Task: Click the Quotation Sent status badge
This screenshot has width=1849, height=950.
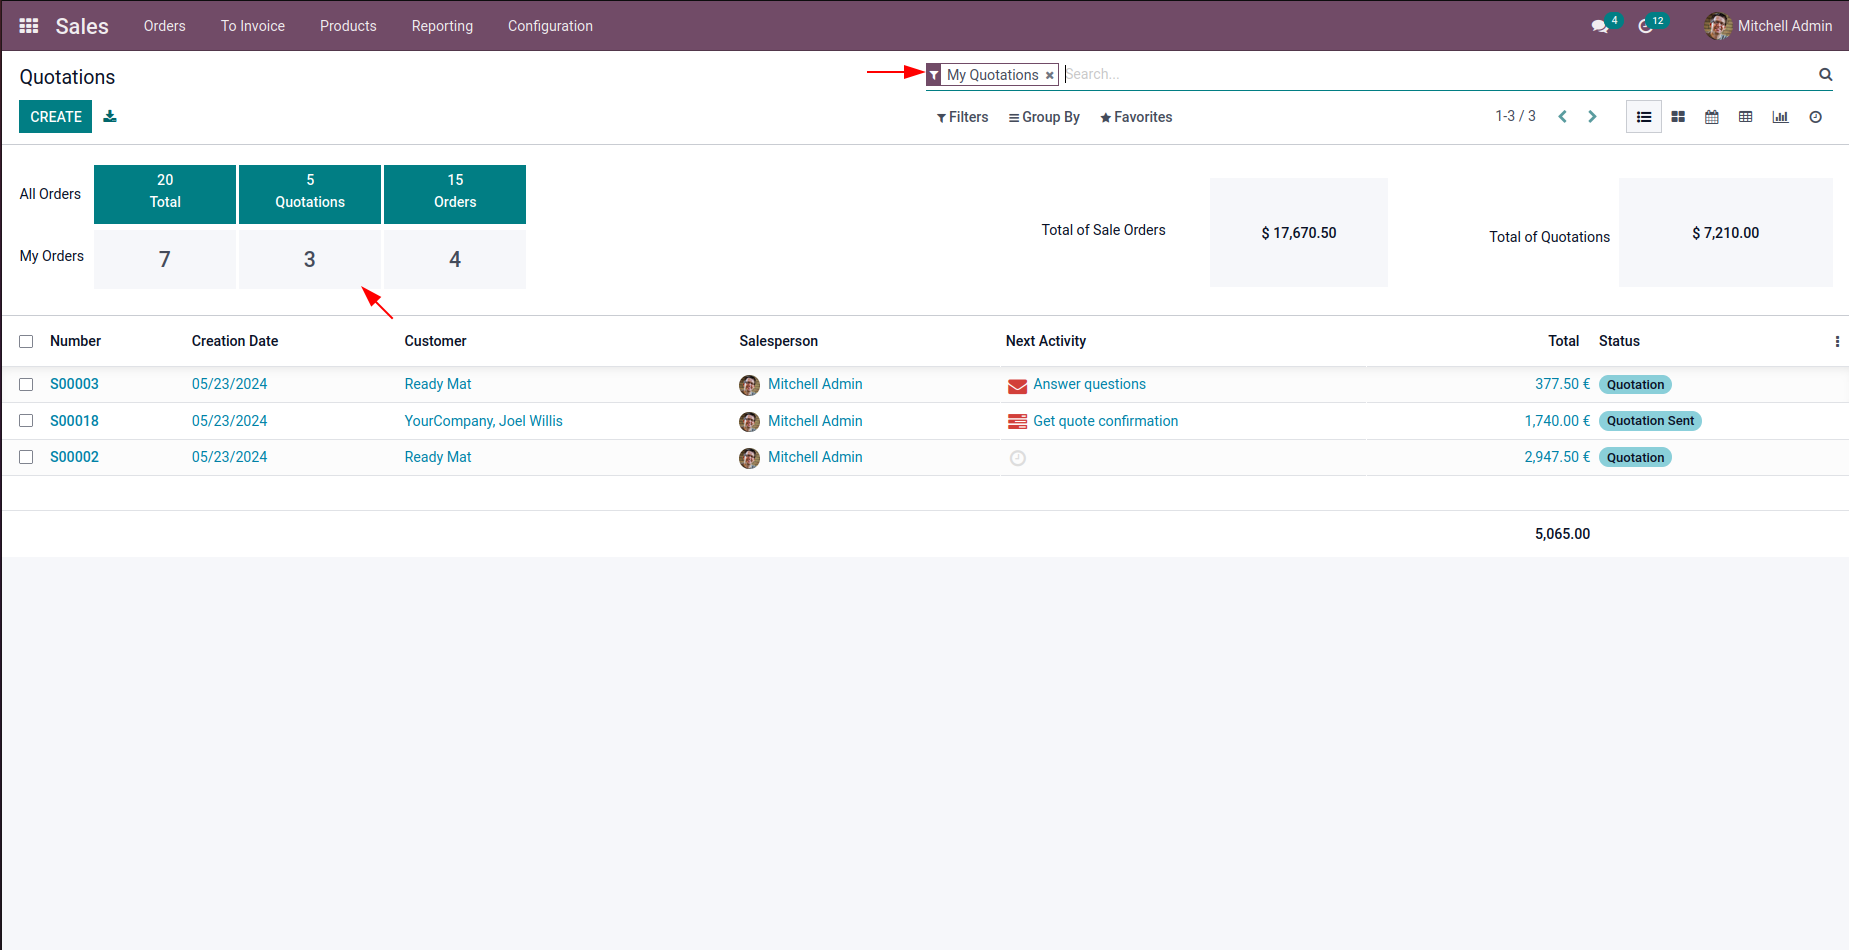Action: click(1650, 421)
